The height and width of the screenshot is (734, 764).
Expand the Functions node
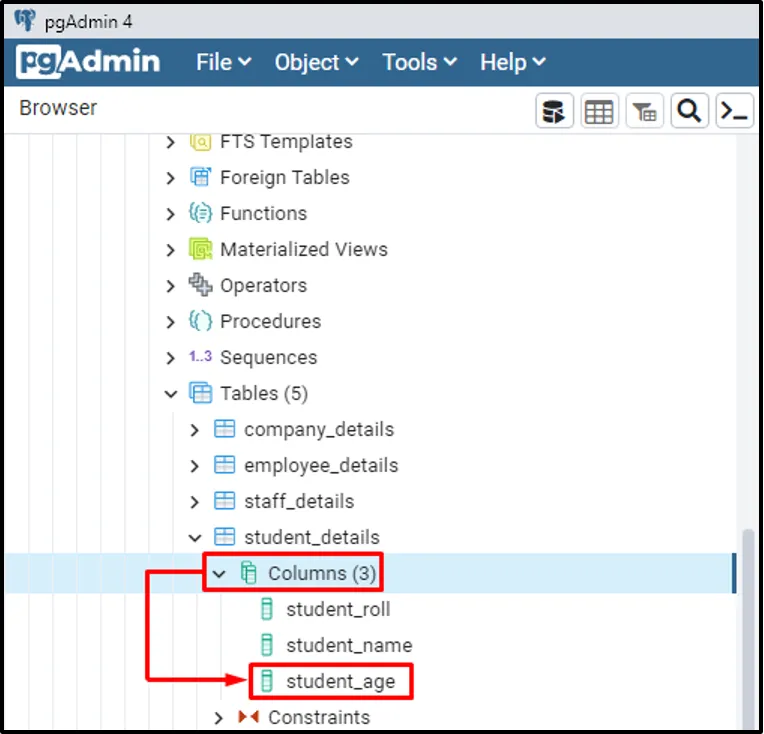[x=171, y=214]
